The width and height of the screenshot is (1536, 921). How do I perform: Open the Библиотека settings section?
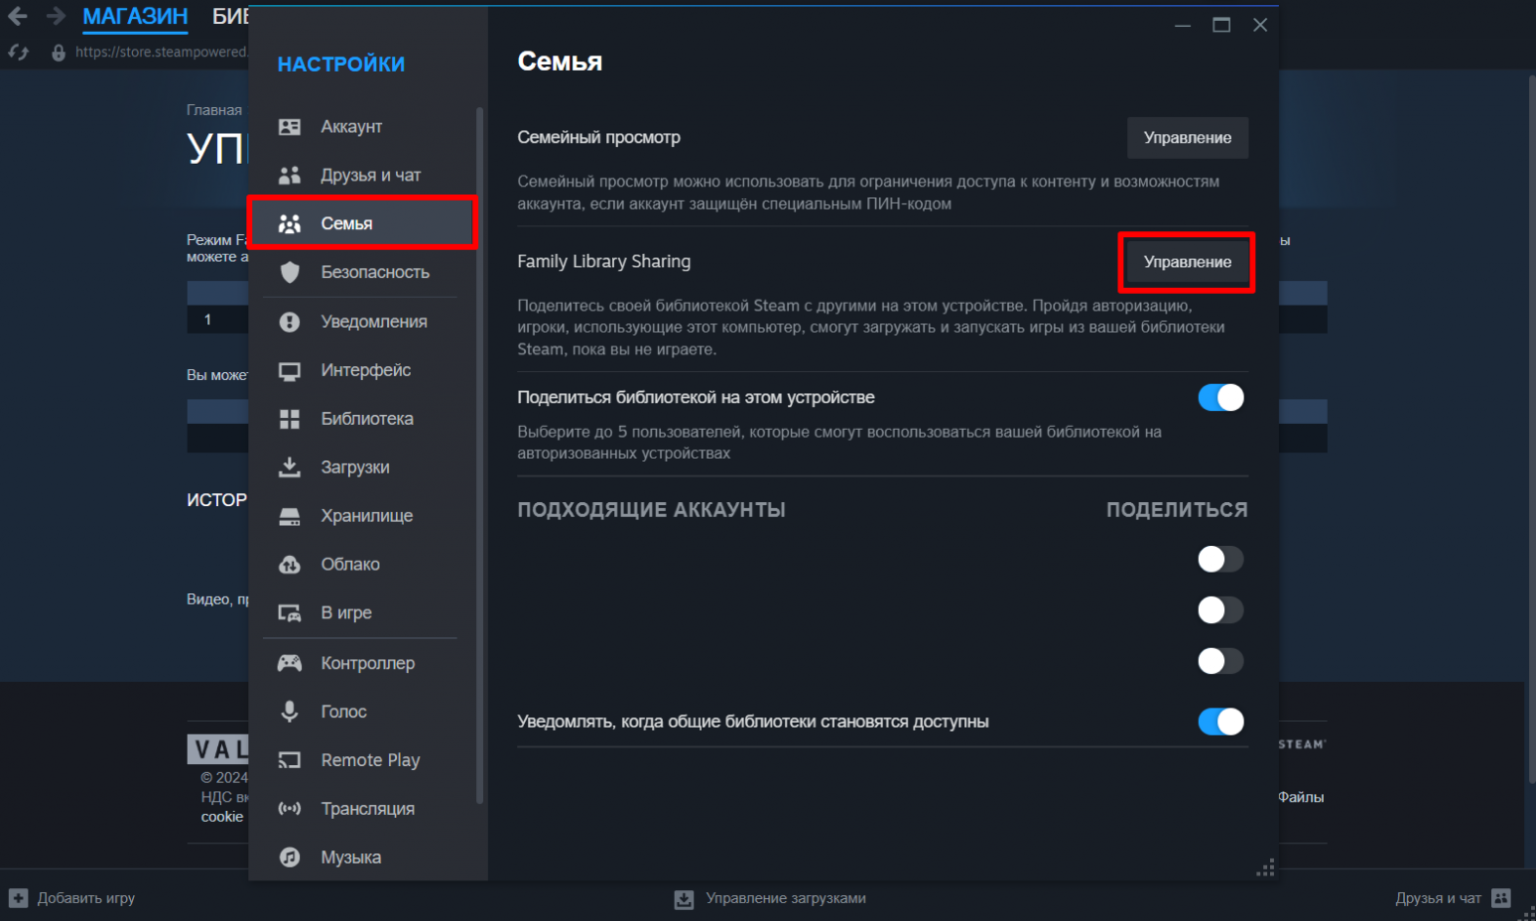(x=366, y=419)
